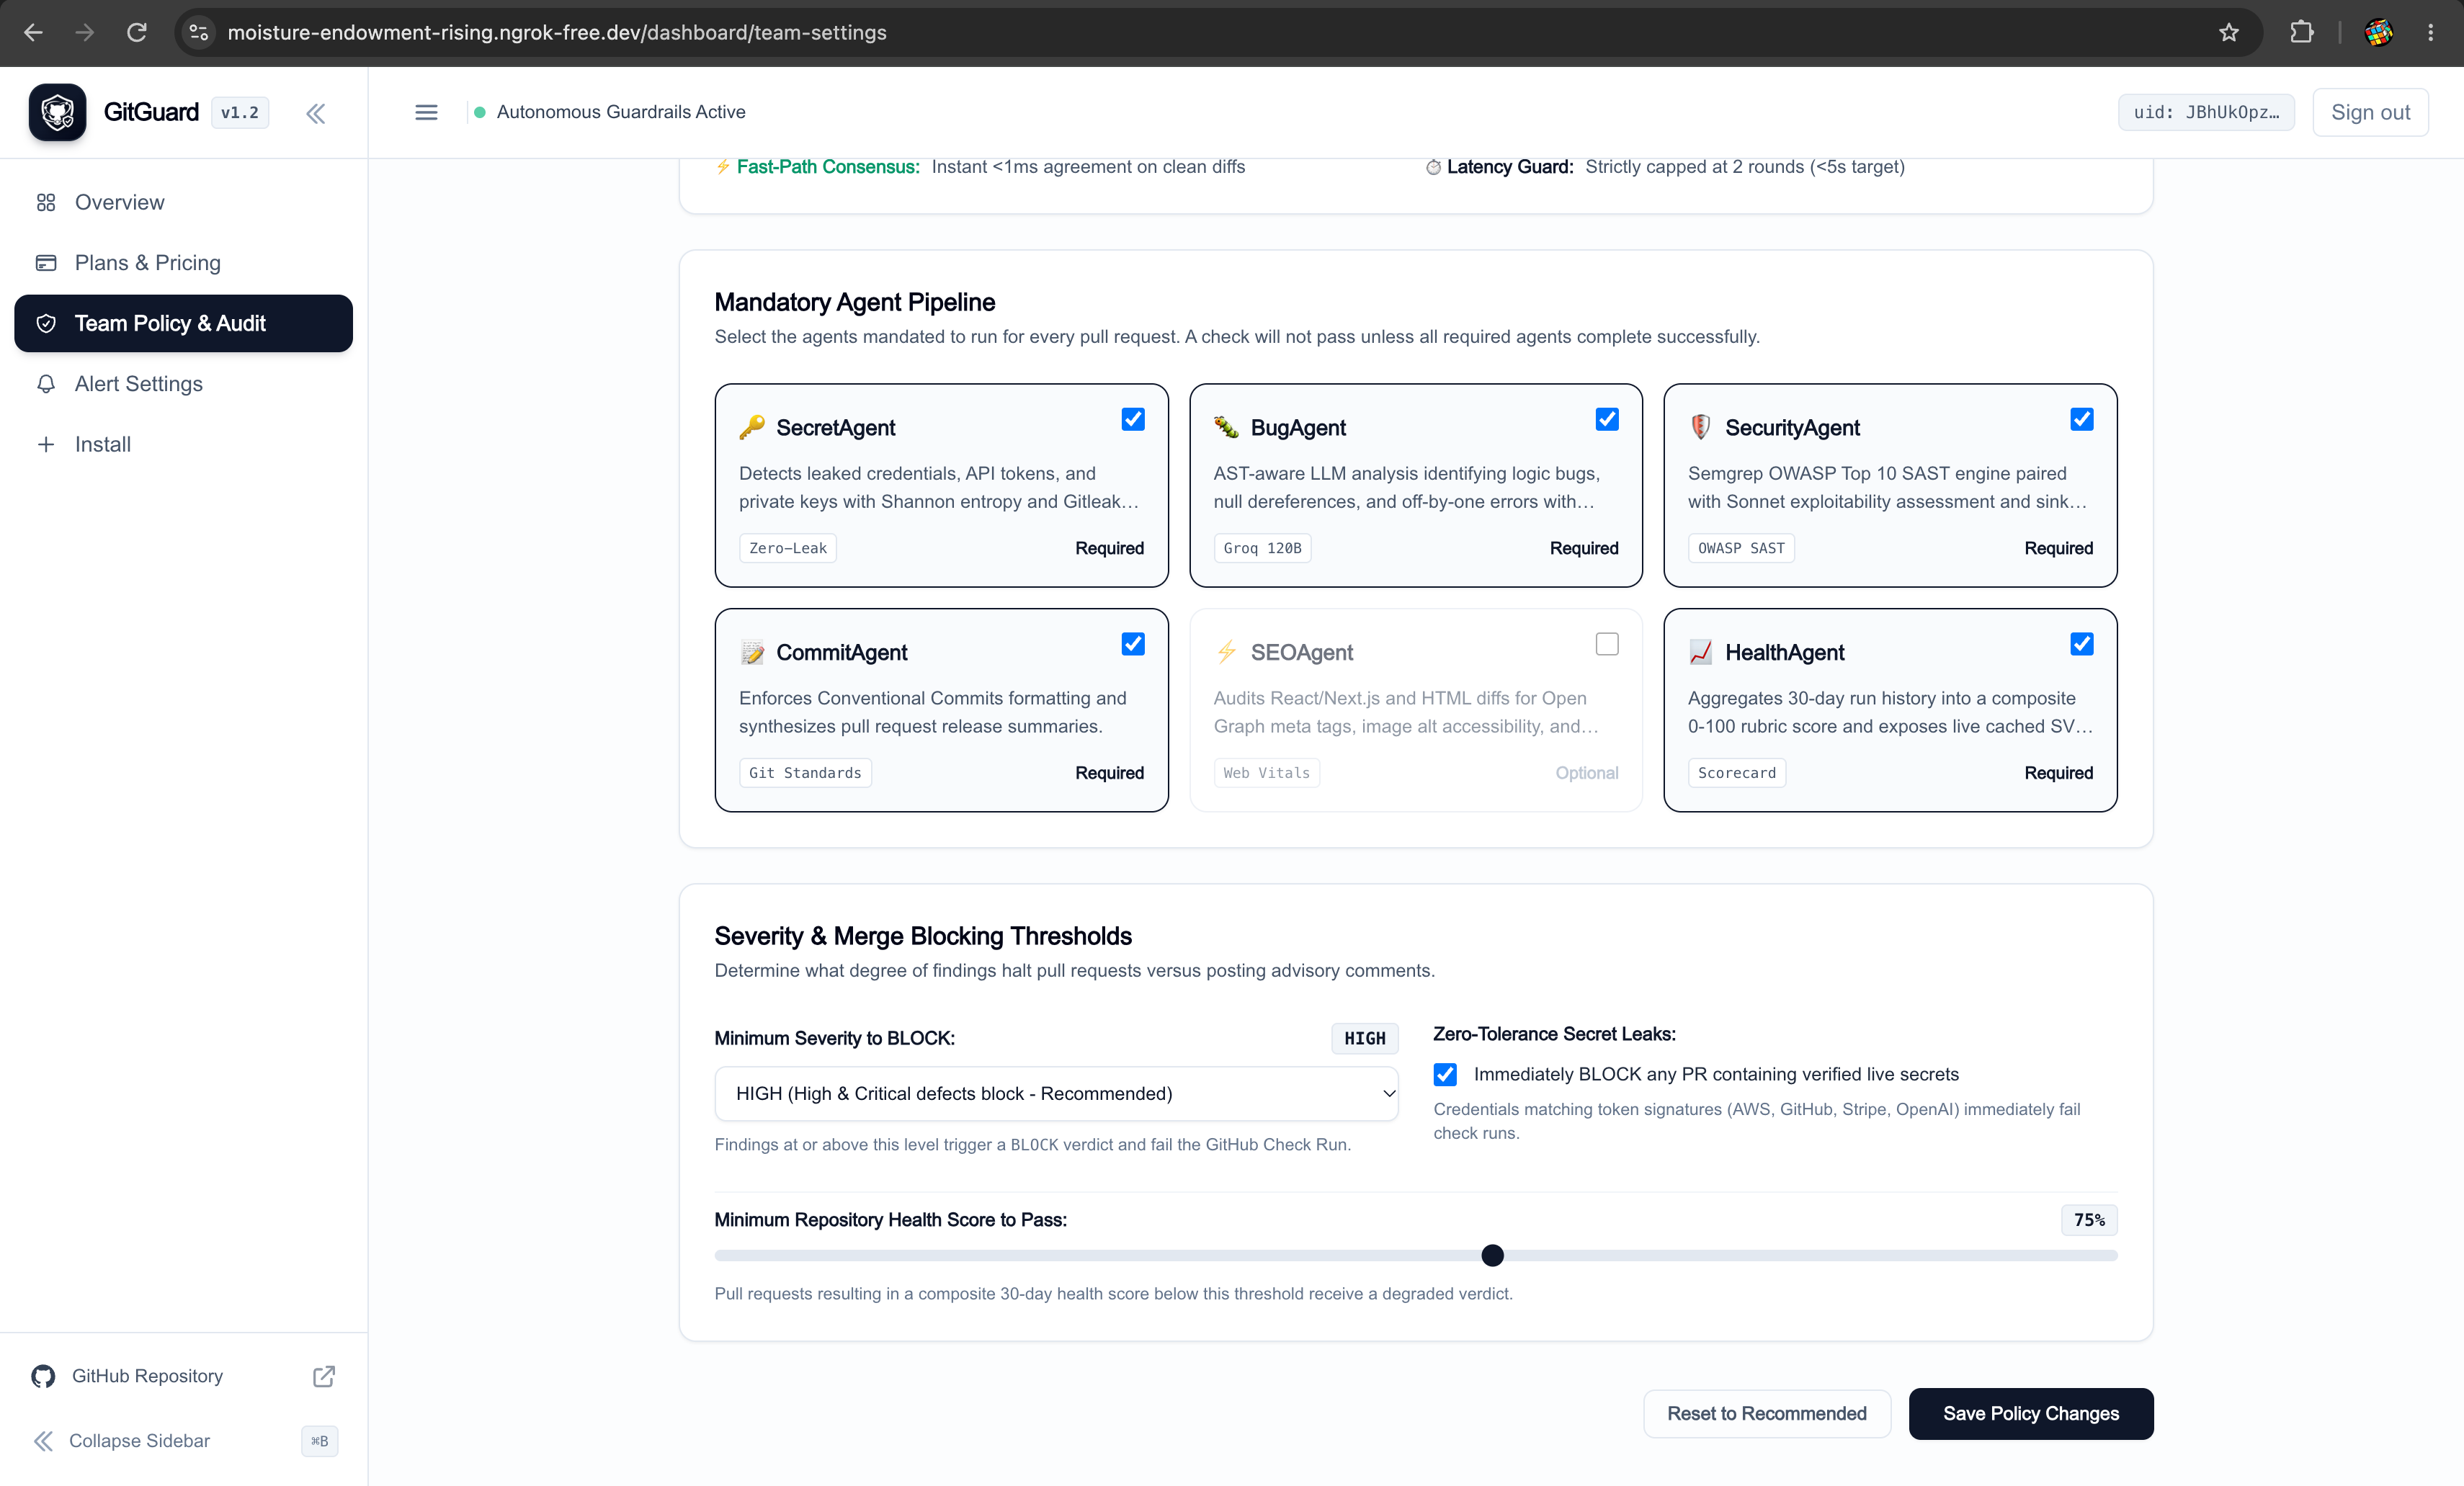Click Collapse Sidebar at bottom
Image resolution: width=2464 pixels, height=1486 pixels.
click(184, 1441)
